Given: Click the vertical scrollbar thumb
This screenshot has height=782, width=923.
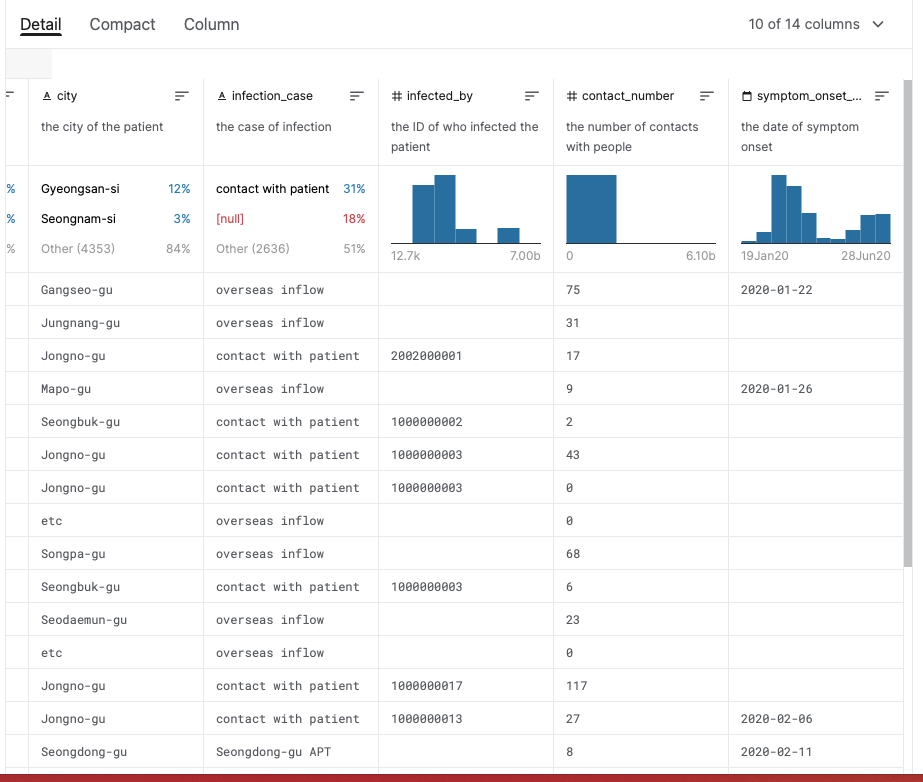Looking at the screenshot, I should click(908, 323).
